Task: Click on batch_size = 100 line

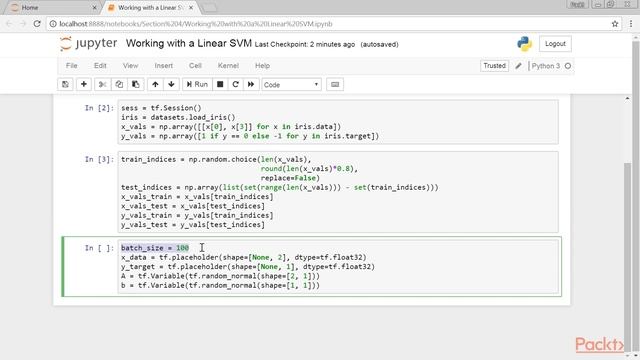Action: tap(155, 248)
